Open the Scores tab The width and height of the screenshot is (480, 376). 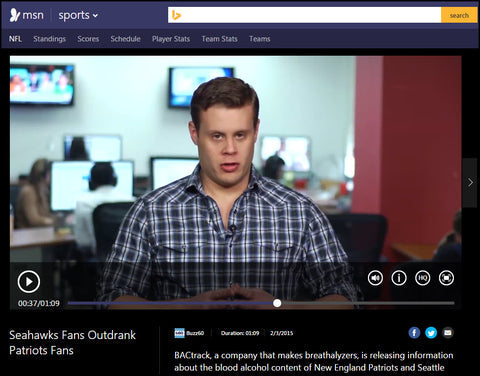pyautogui.click(x=88, y=39)
